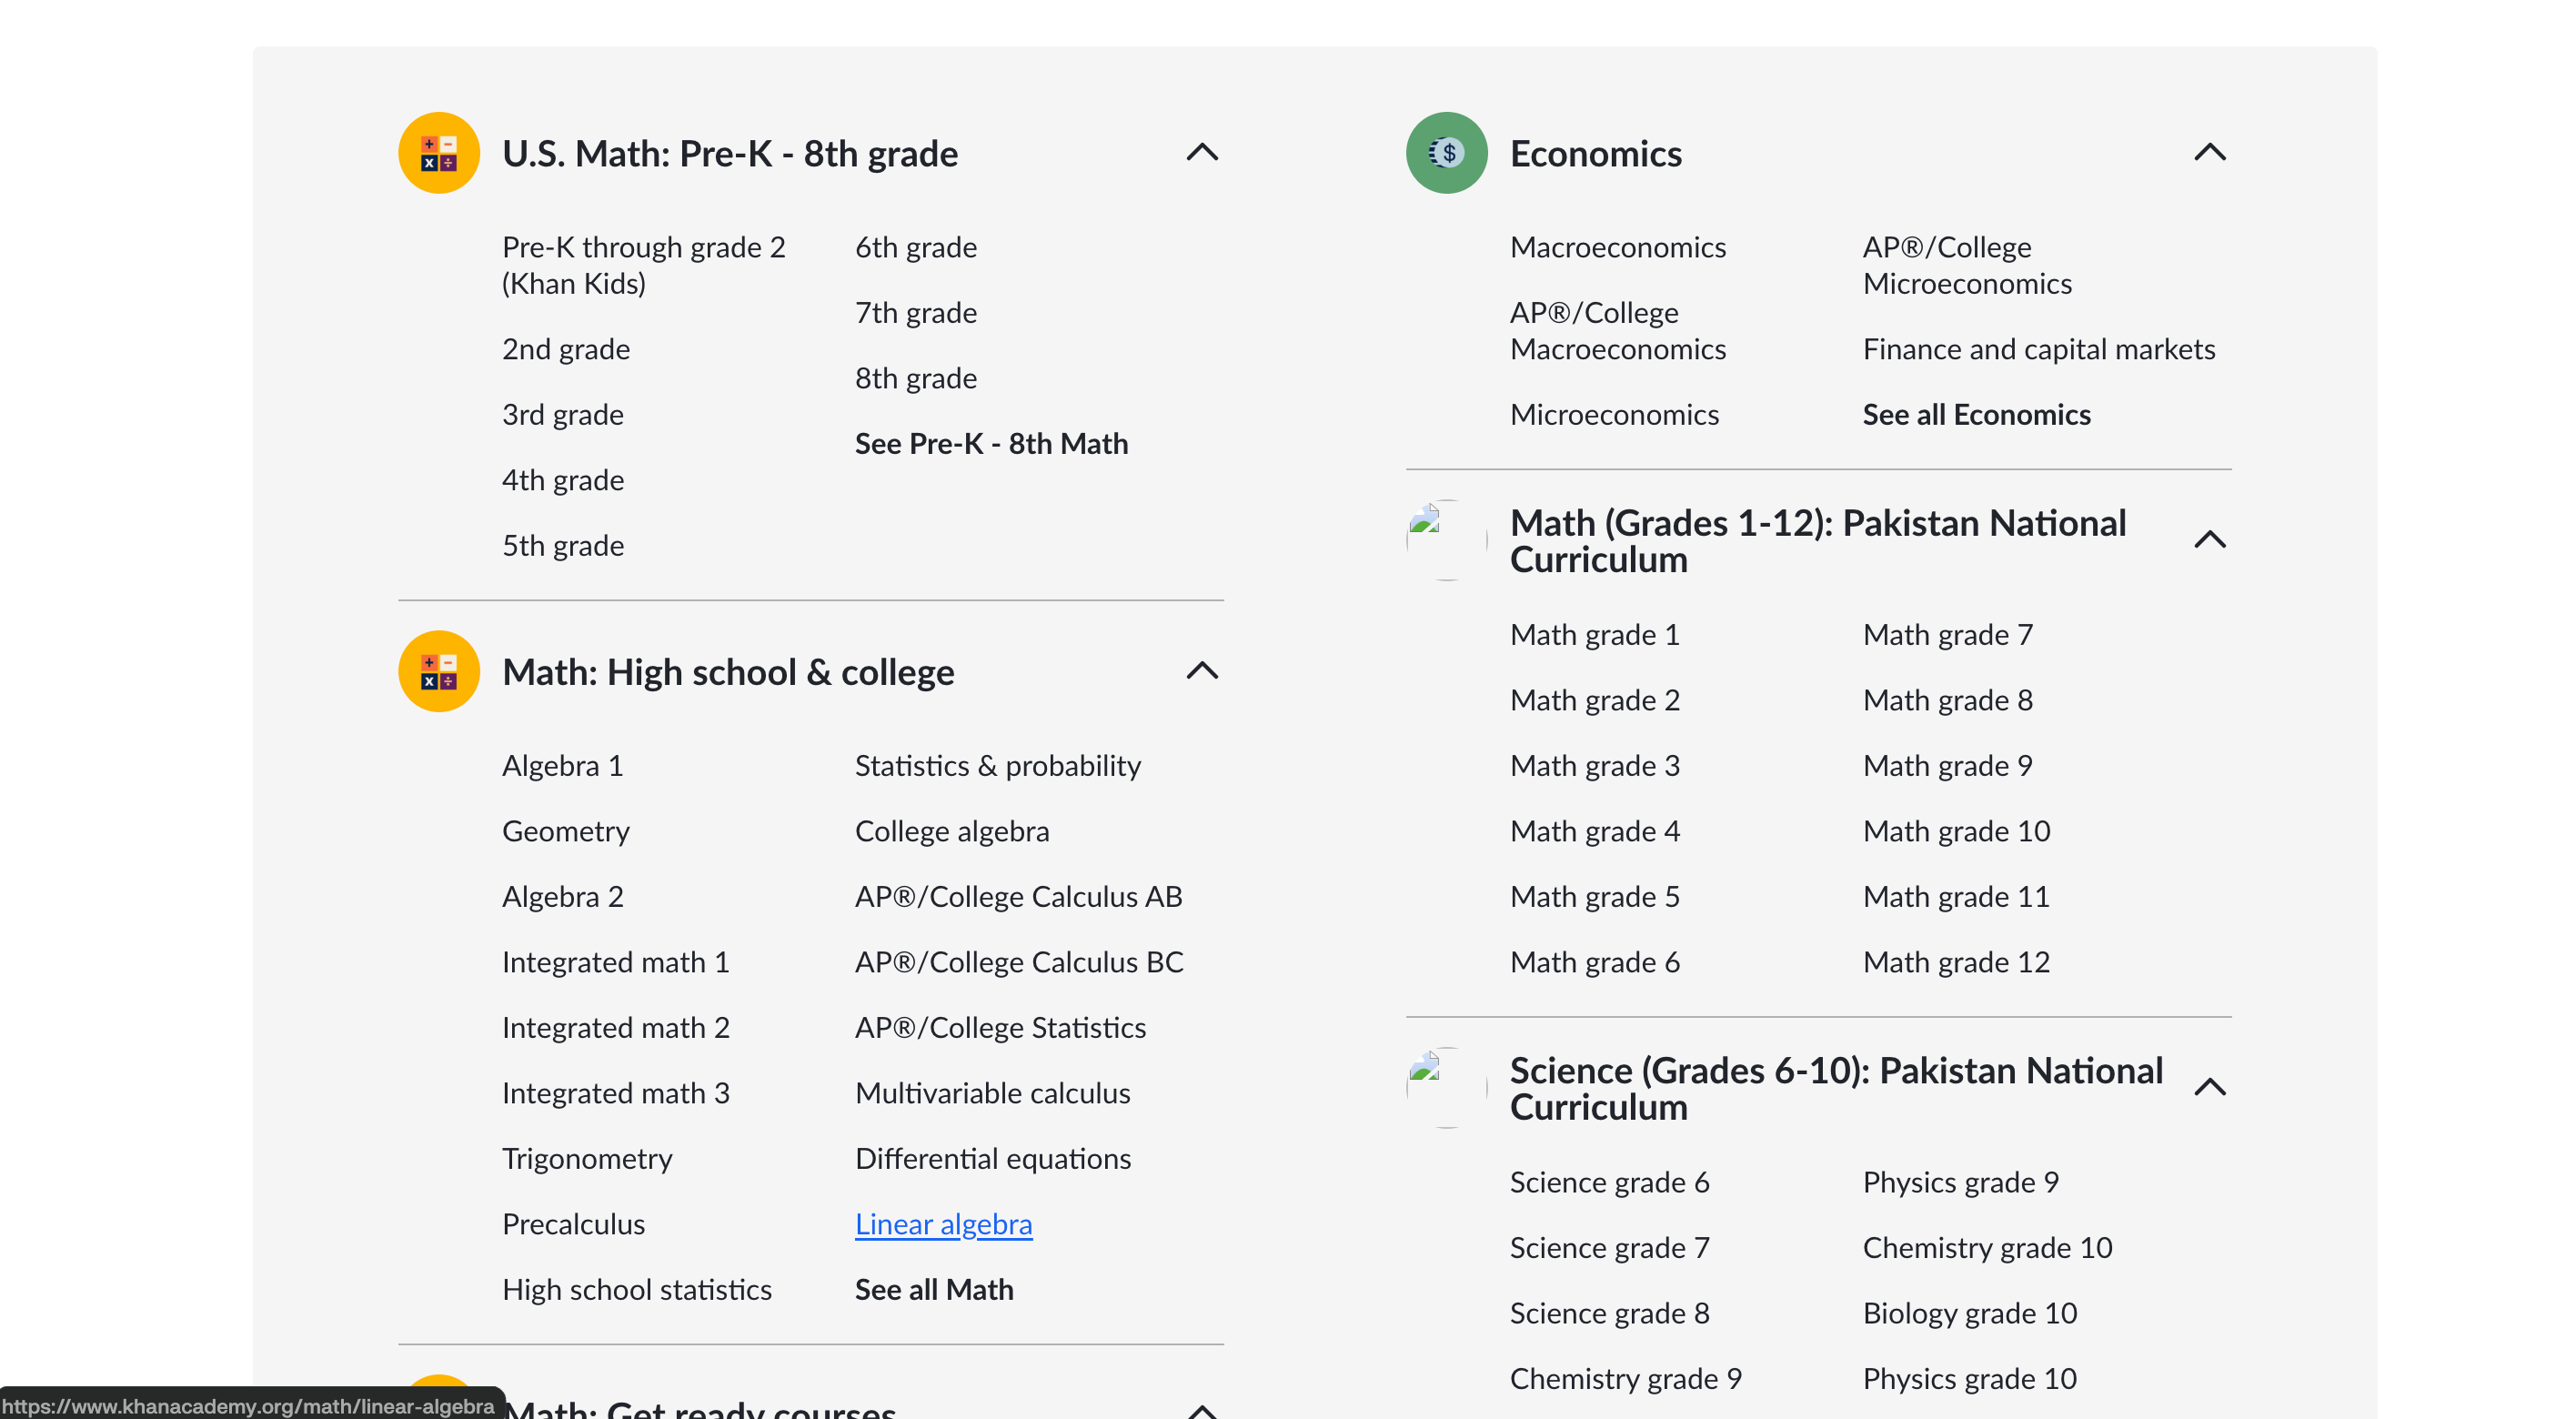Collapse Math Grades 1-12 Pakistan section
Screen dimensions: 2576x1419
[x=2209, y=540]
